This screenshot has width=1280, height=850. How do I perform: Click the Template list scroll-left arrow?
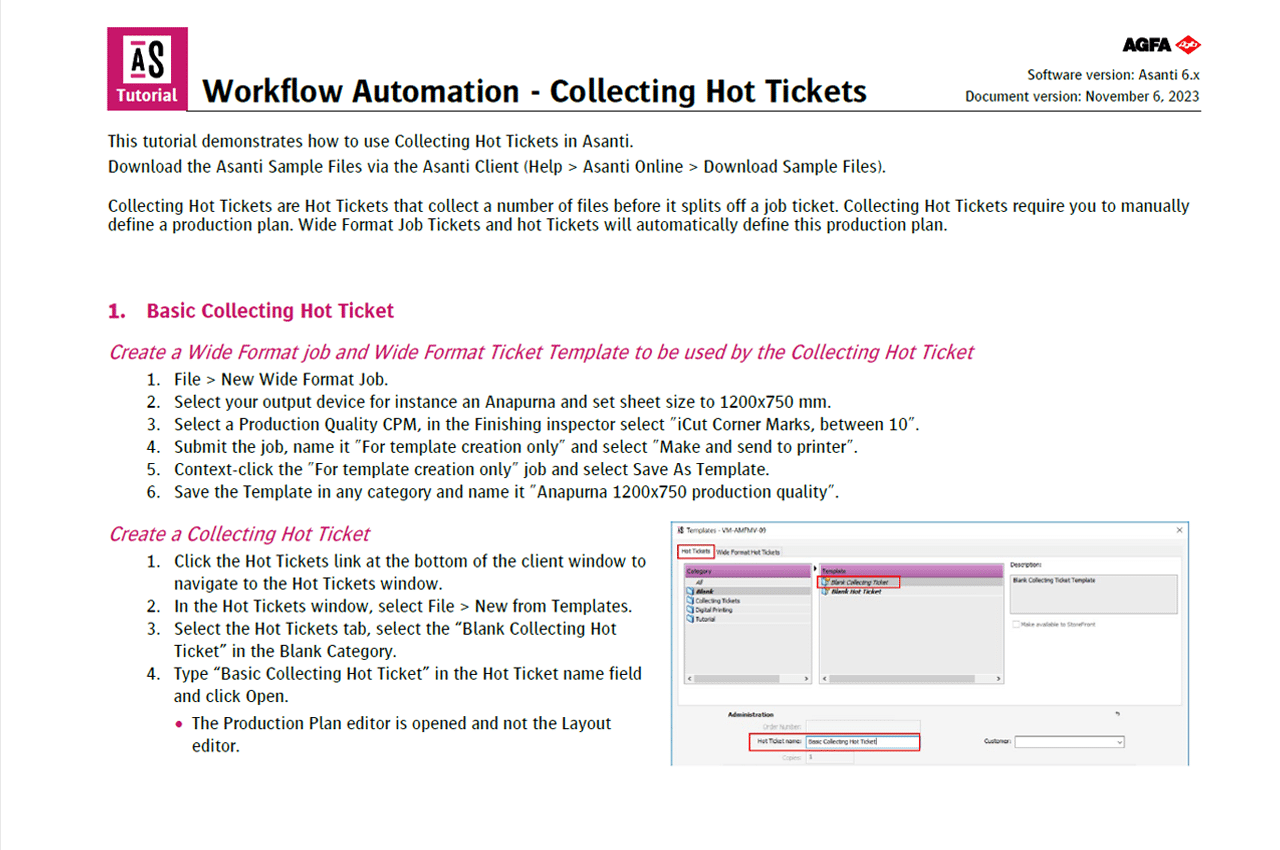(x=824, y=679)
